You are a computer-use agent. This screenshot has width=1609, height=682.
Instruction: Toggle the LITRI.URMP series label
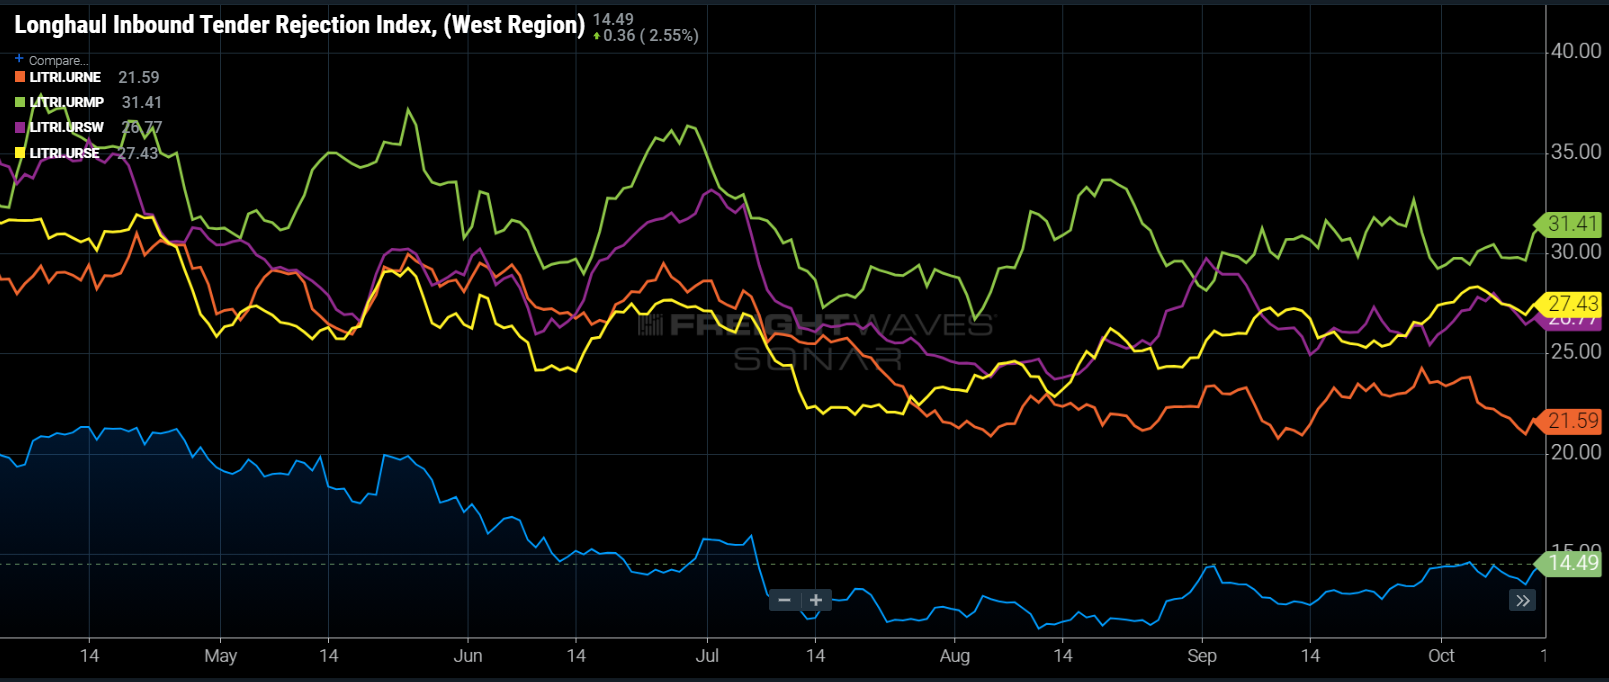tap(67, 102)
